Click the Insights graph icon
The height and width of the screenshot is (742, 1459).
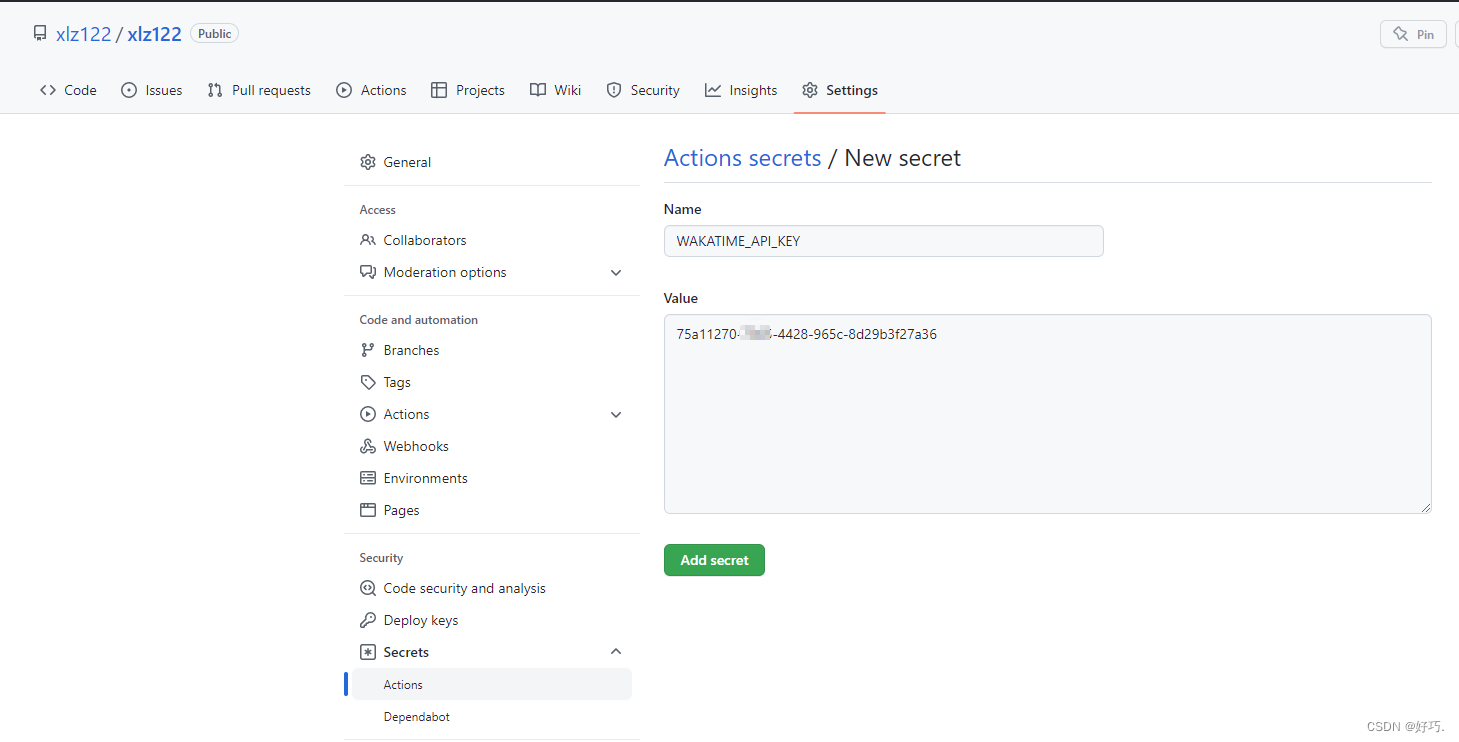point(713,90)
